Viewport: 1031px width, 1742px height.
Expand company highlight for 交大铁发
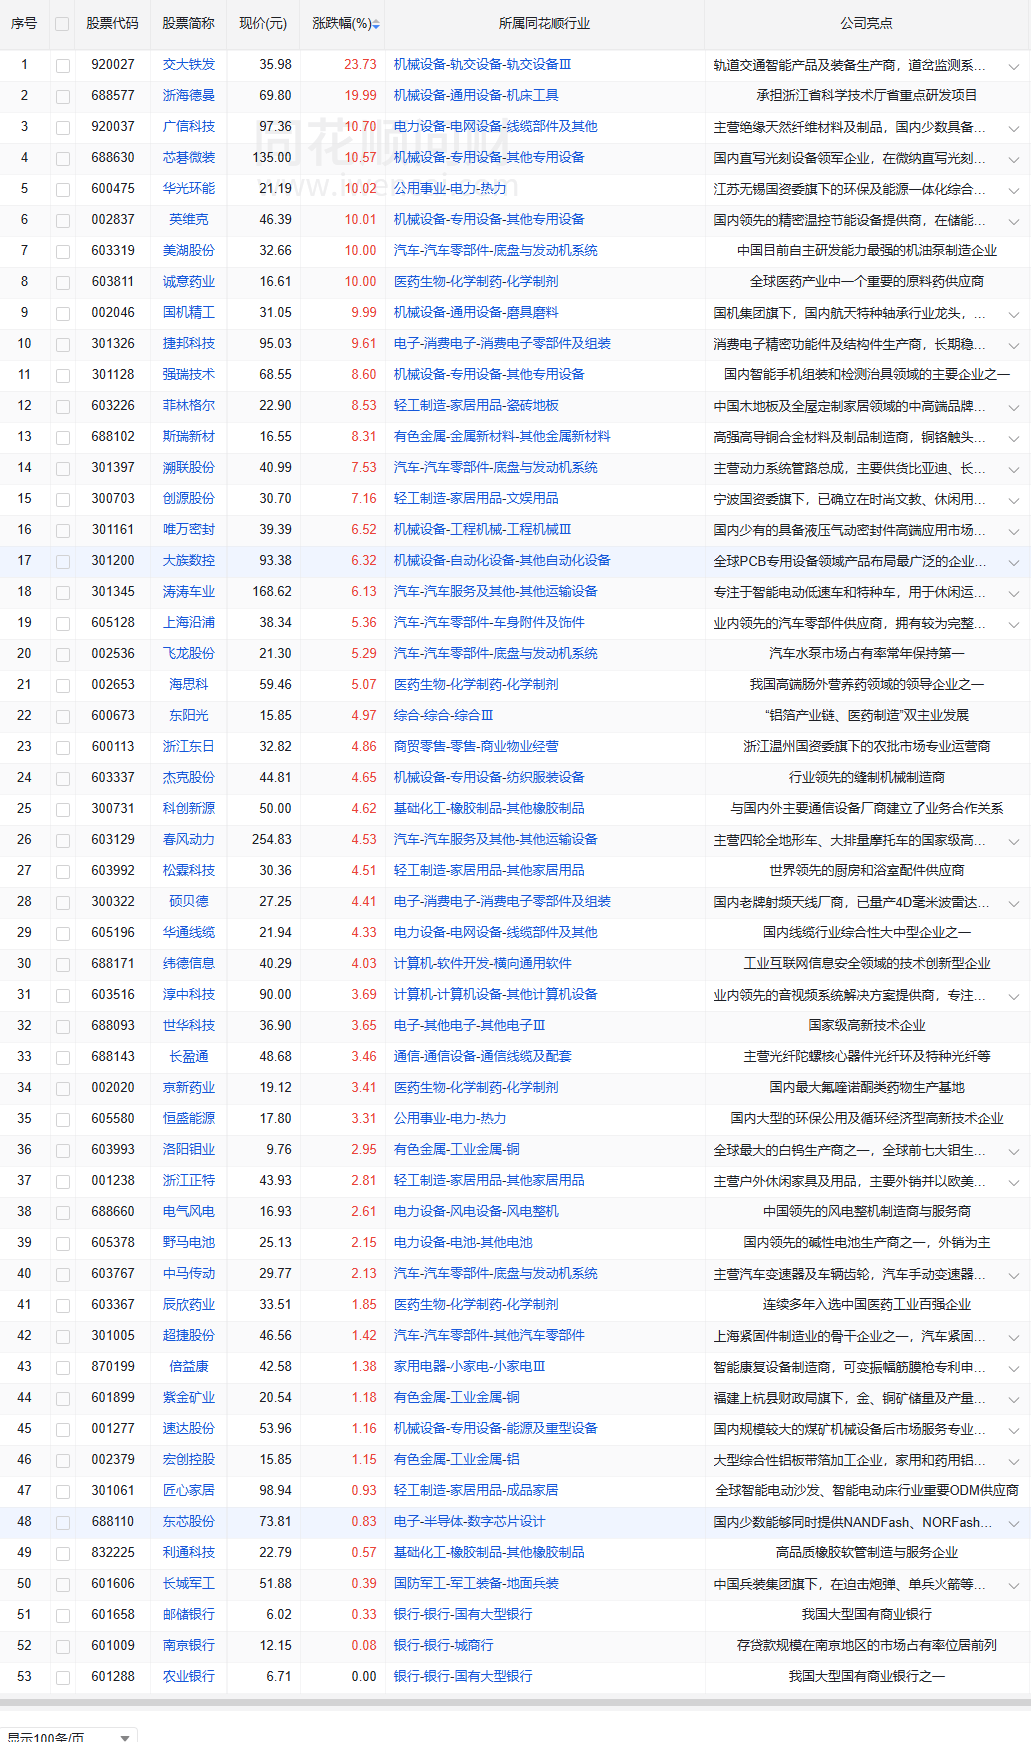click(1013, 67)
